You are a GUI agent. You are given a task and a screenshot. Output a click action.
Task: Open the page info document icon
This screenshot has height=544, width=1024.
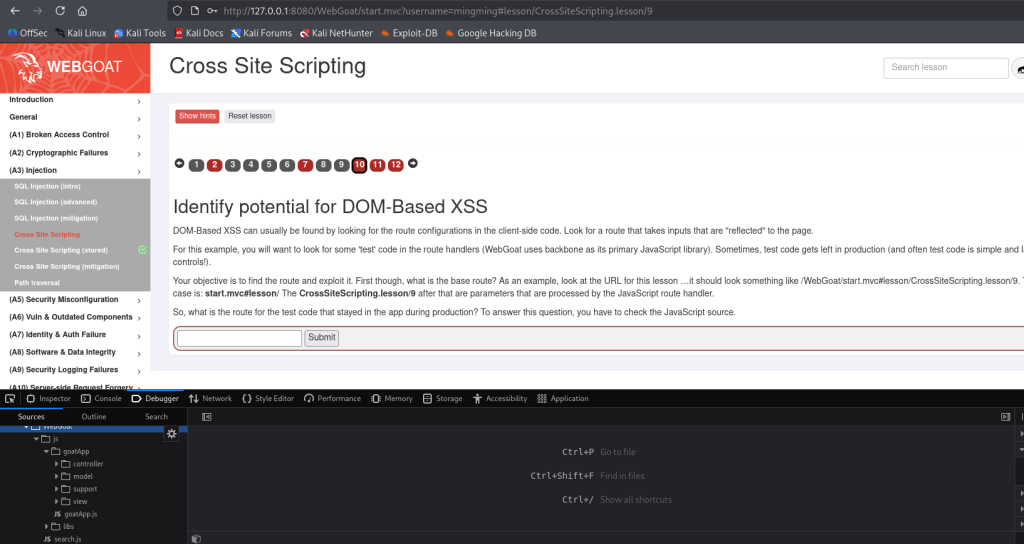click(x=195, y=10)
